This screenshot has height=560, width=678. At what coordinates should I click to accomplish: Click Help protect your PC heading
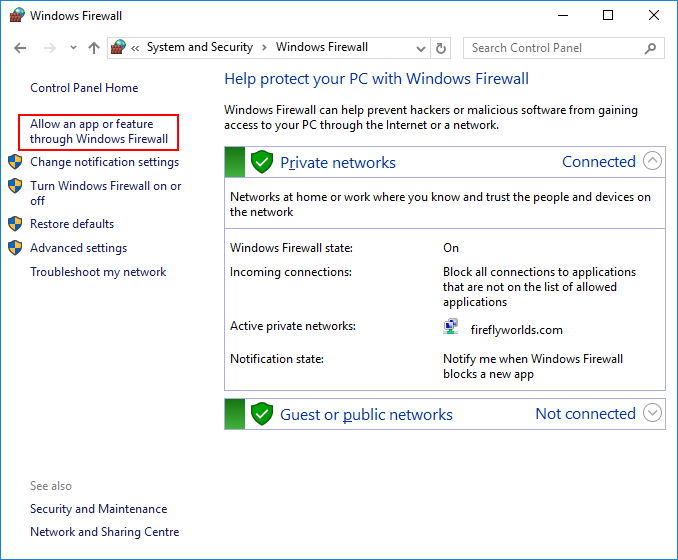click(x=376, y=79)
